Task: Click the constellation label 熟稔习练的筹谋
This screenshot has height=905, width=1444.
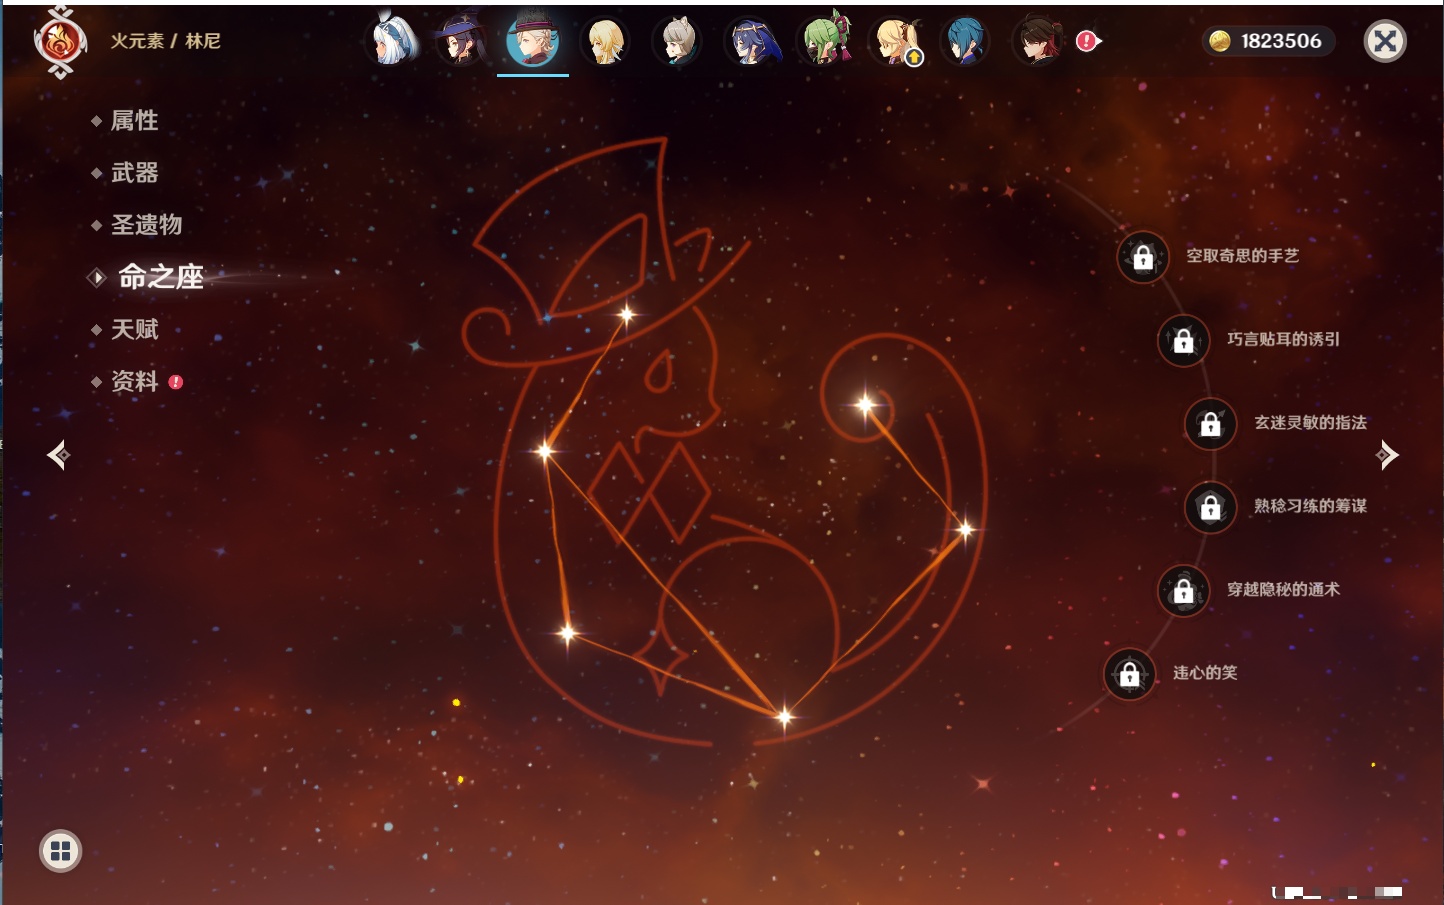Action: 1310,506
